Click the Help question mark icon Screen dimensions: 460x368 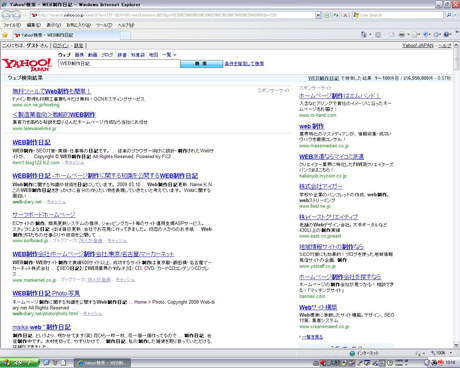point(447,34)
